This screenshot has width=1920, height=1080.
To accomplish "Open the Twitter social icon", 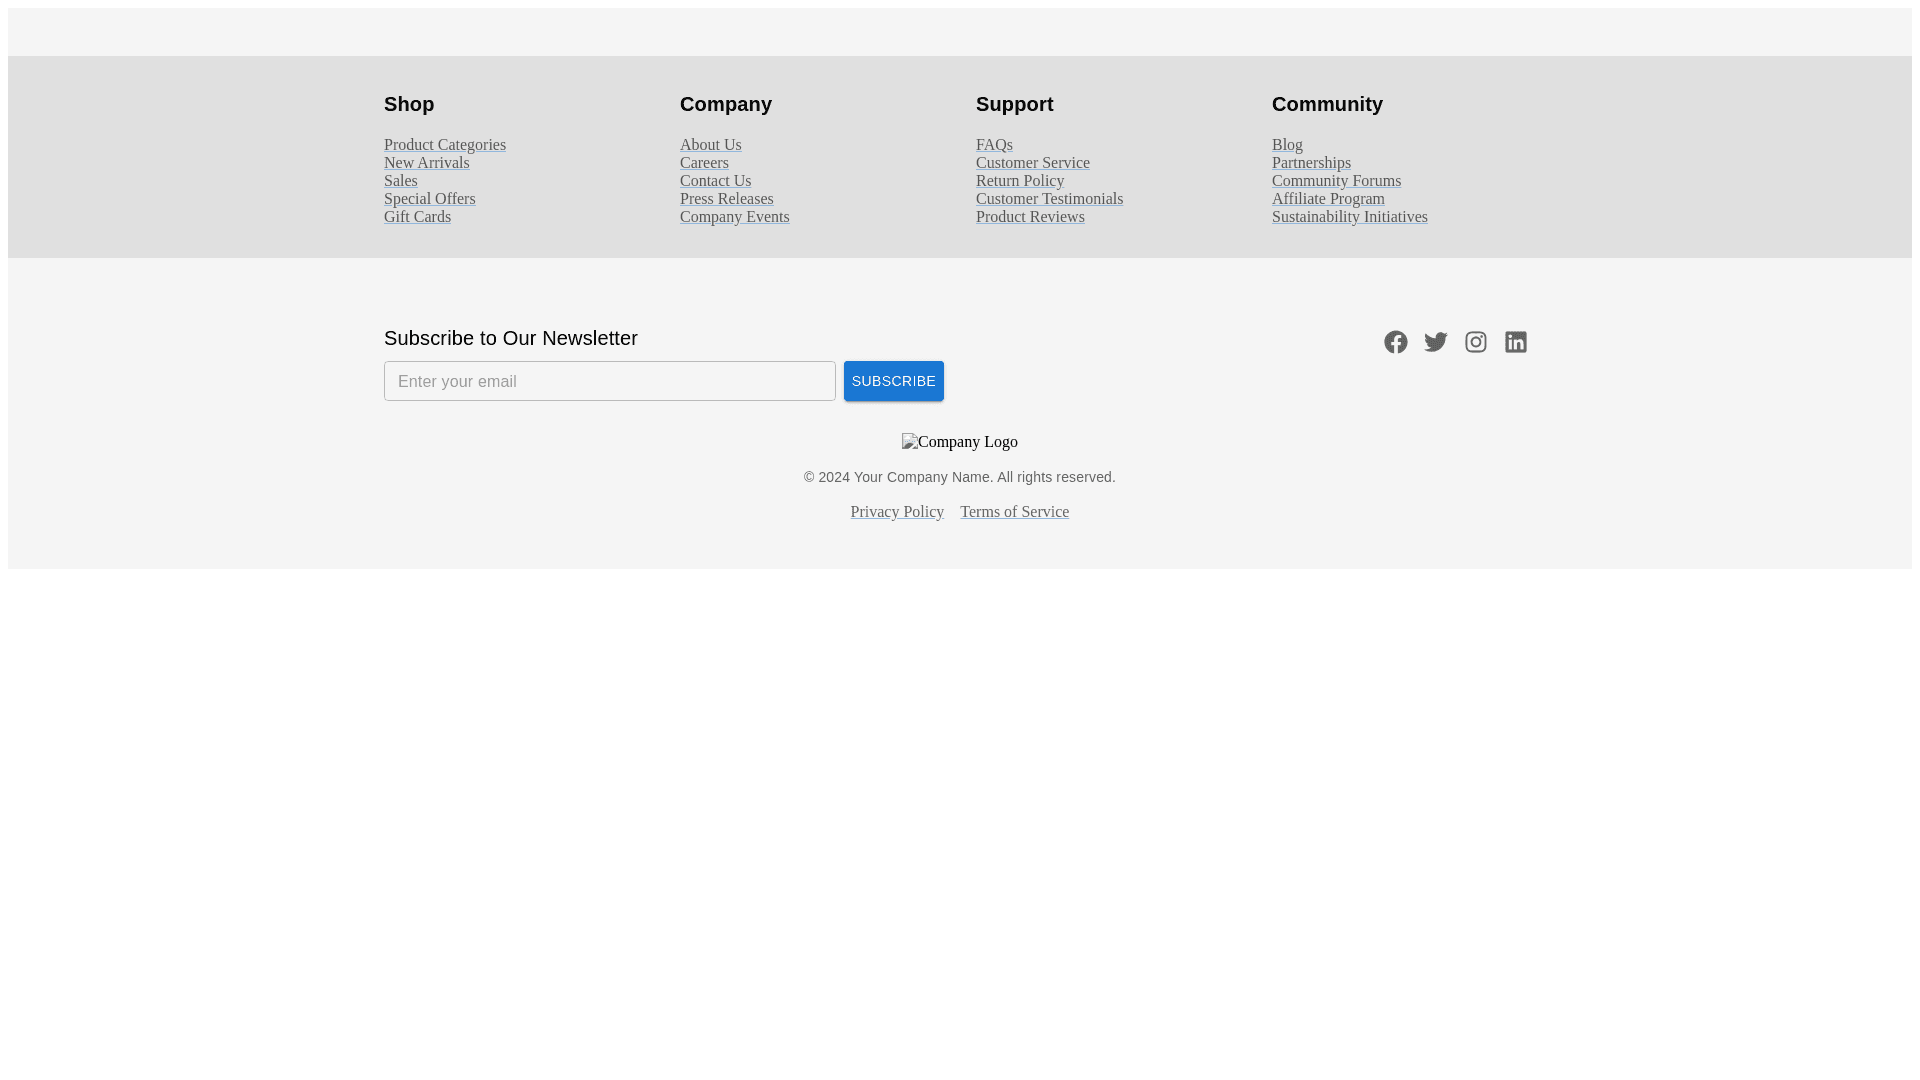I will click(x=1435, y=342).
